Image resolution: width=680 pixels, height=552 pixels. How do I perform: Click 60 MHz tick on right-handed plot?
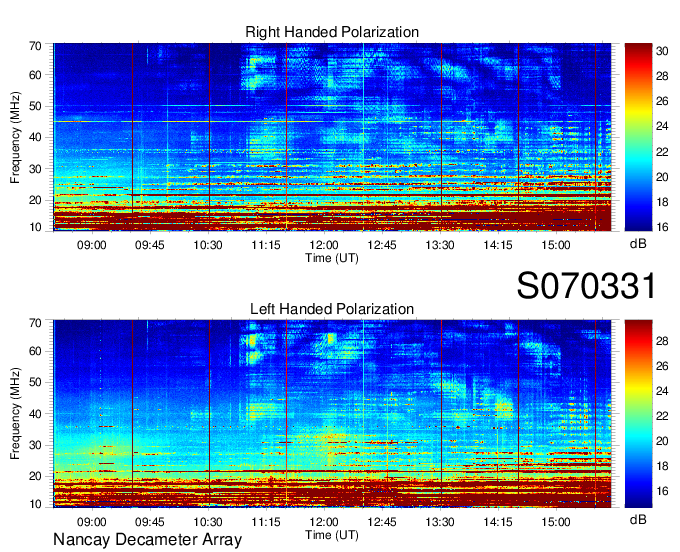click(x=35, y=75)
